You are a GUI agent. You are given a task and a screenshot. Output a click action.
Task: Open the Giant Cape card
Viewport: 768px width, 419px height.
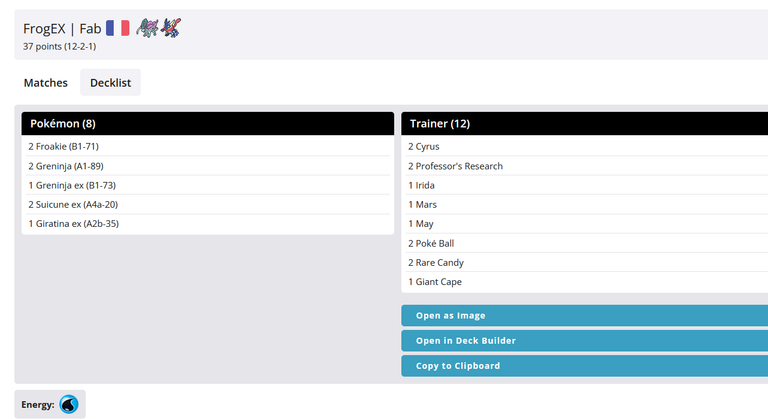[x=435, y=282]
